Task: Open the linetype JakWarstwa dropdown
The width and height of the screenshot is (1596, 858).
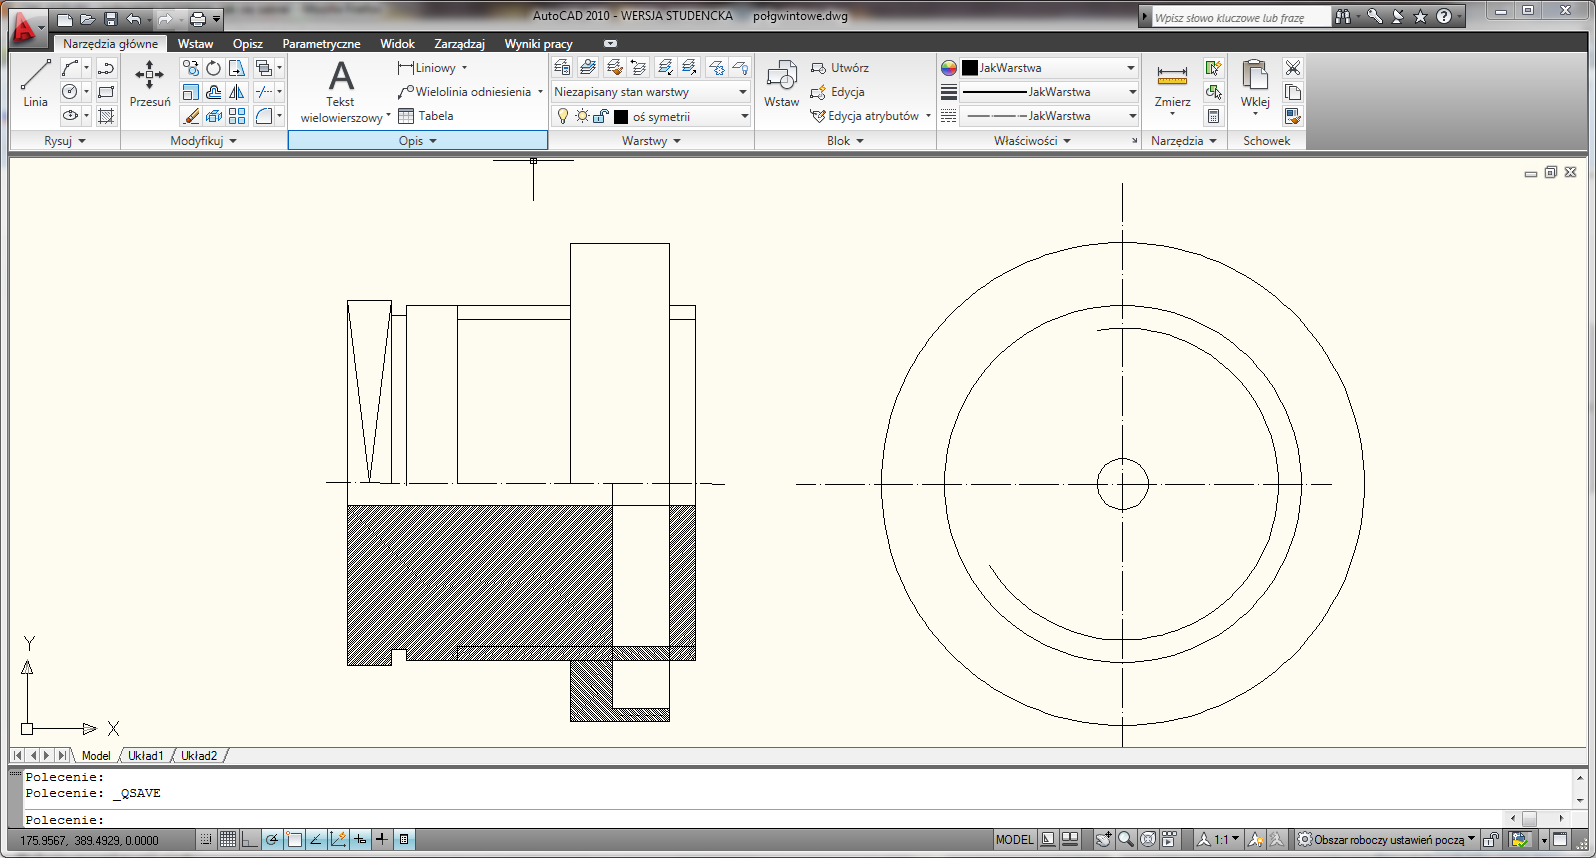Action: click(x=1049, y=116)
